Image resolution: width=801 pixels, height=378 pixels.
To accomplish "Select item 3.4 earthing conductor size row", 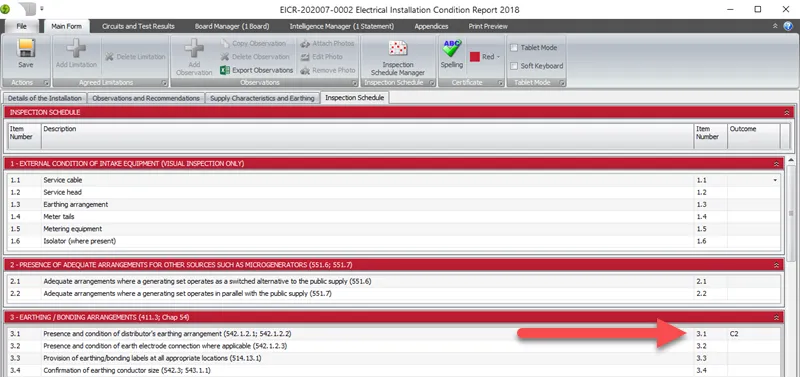I will click(x=393, y=370).
